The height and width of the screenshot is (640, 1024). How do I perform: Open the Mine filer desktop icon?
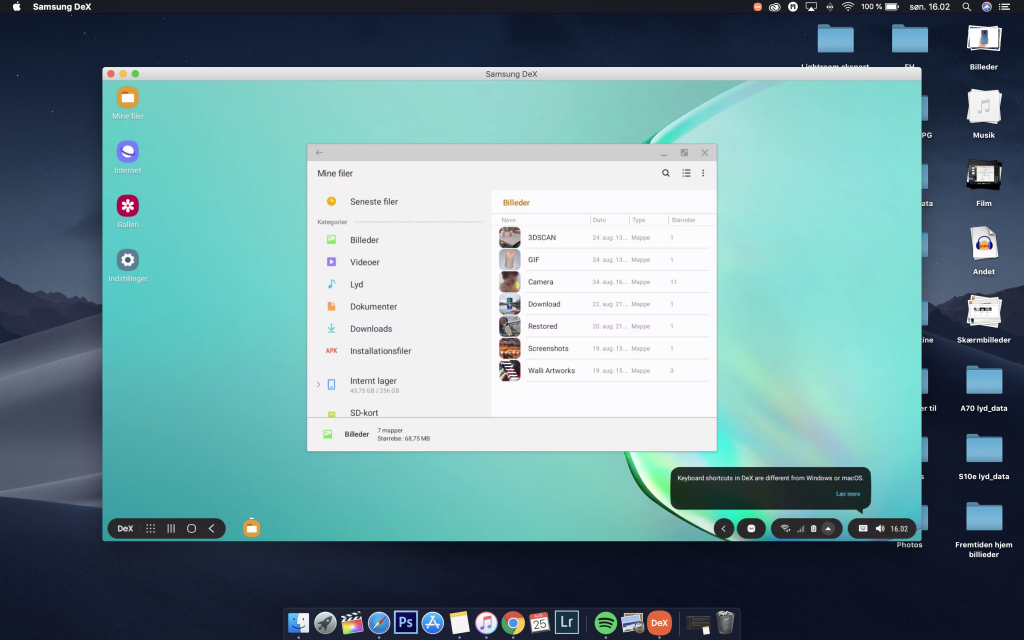click(x=127, y=98)
